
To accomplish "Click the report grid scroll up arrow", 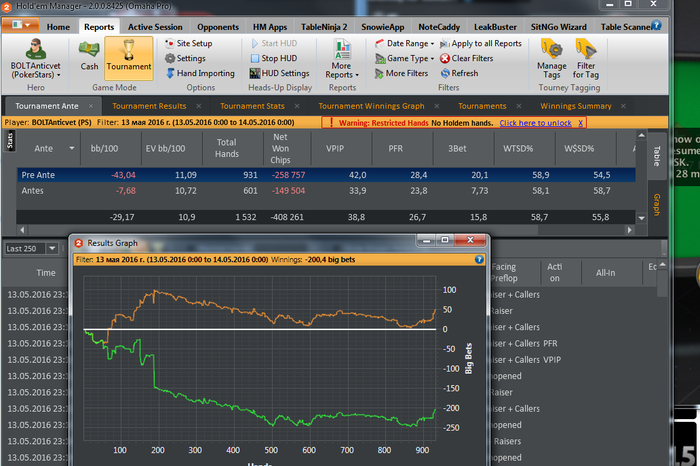I will click(x=642, y=135).
